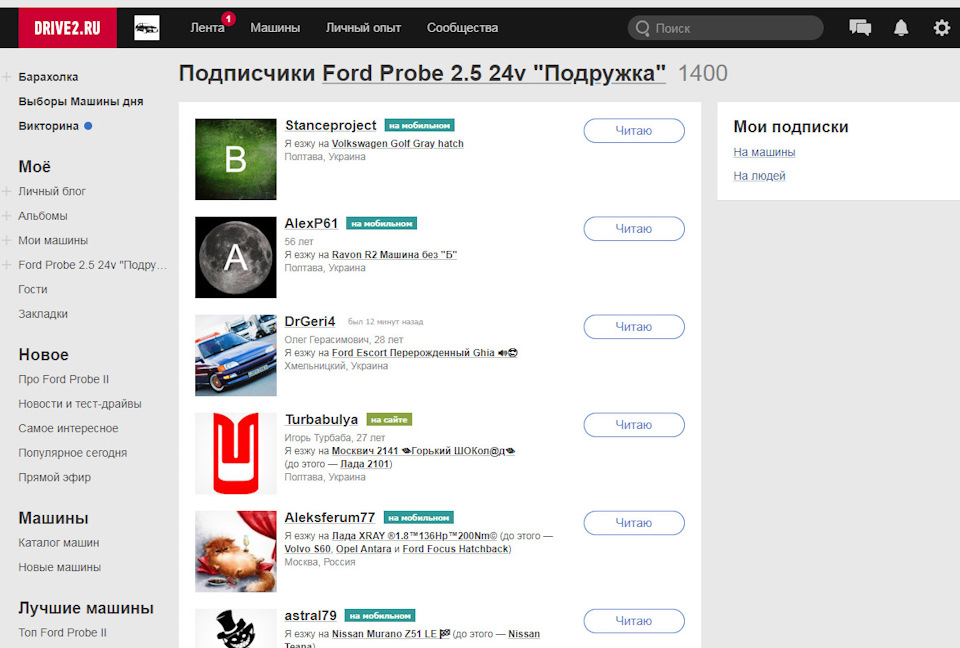This screenshot has height=648, width=960.
Task: Open the messages chat icon
Action: pyautogui.click(x=860, y=28)
